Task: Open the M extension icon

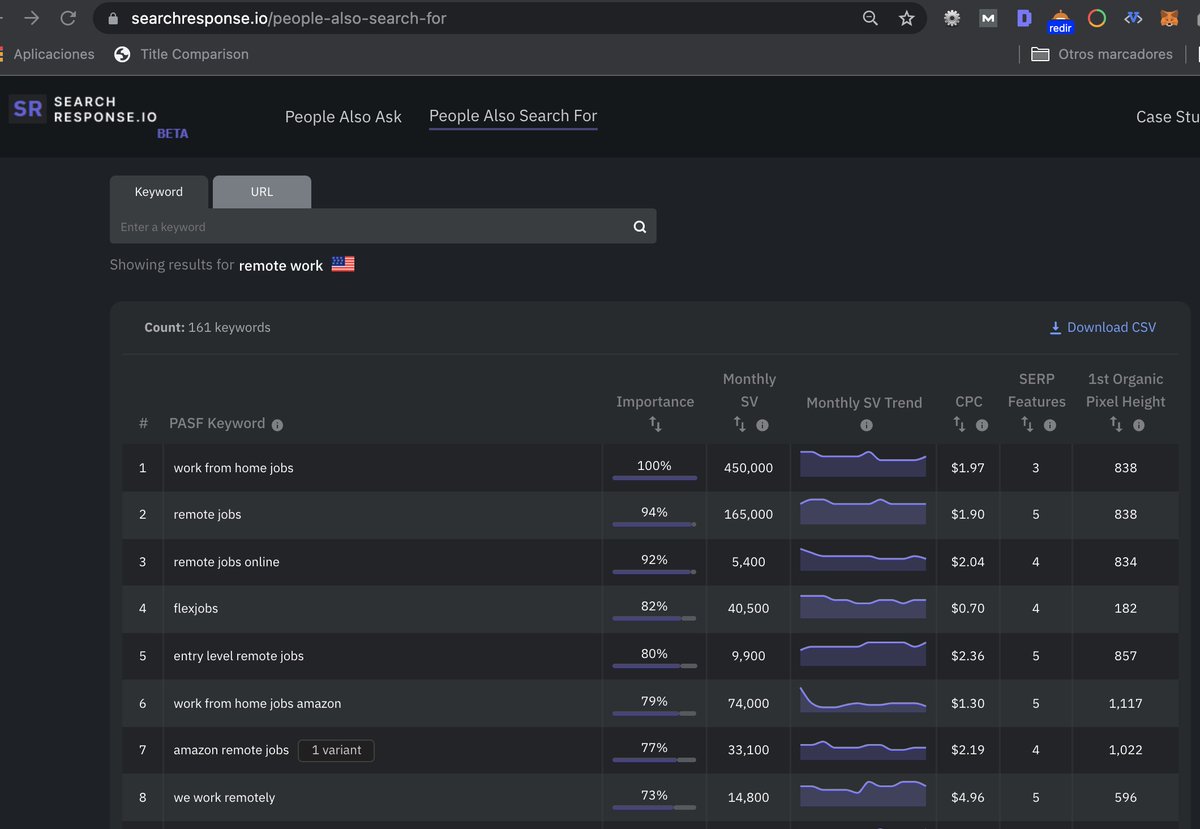Action: 988,18
